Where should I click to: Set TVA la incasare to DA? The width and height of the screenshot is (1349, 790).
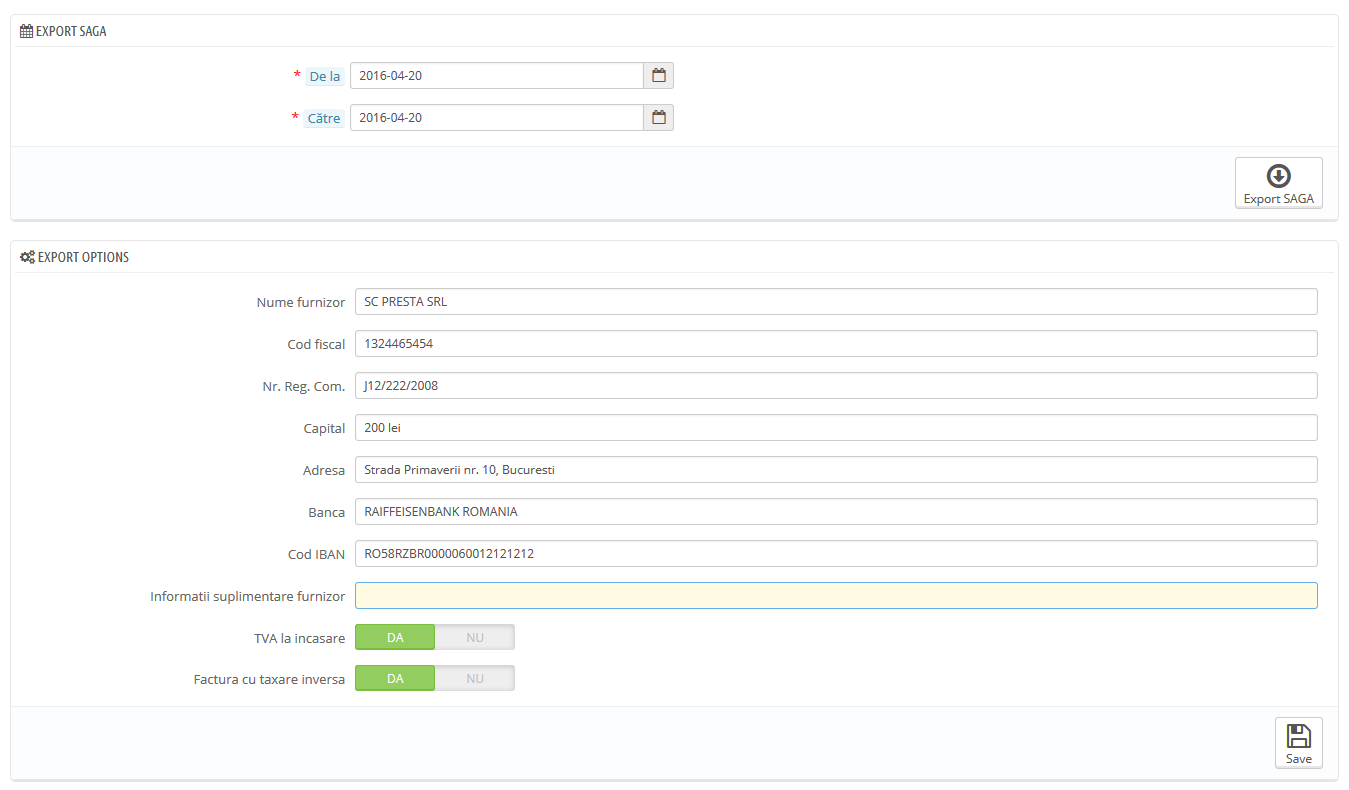[x=395, y=638]
